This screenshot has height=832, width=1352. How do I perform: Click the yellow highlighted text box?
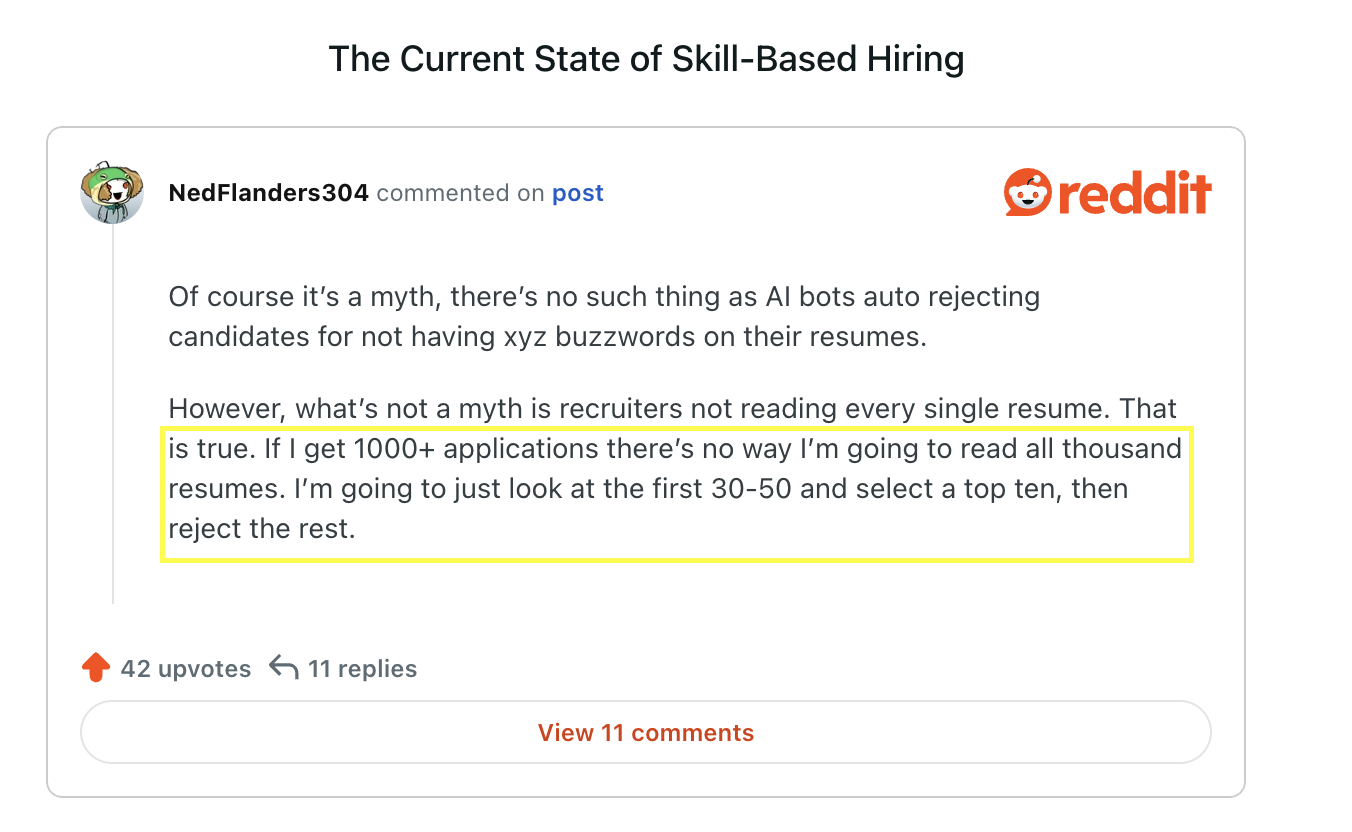pyautogui.click(x=676, y=494)
